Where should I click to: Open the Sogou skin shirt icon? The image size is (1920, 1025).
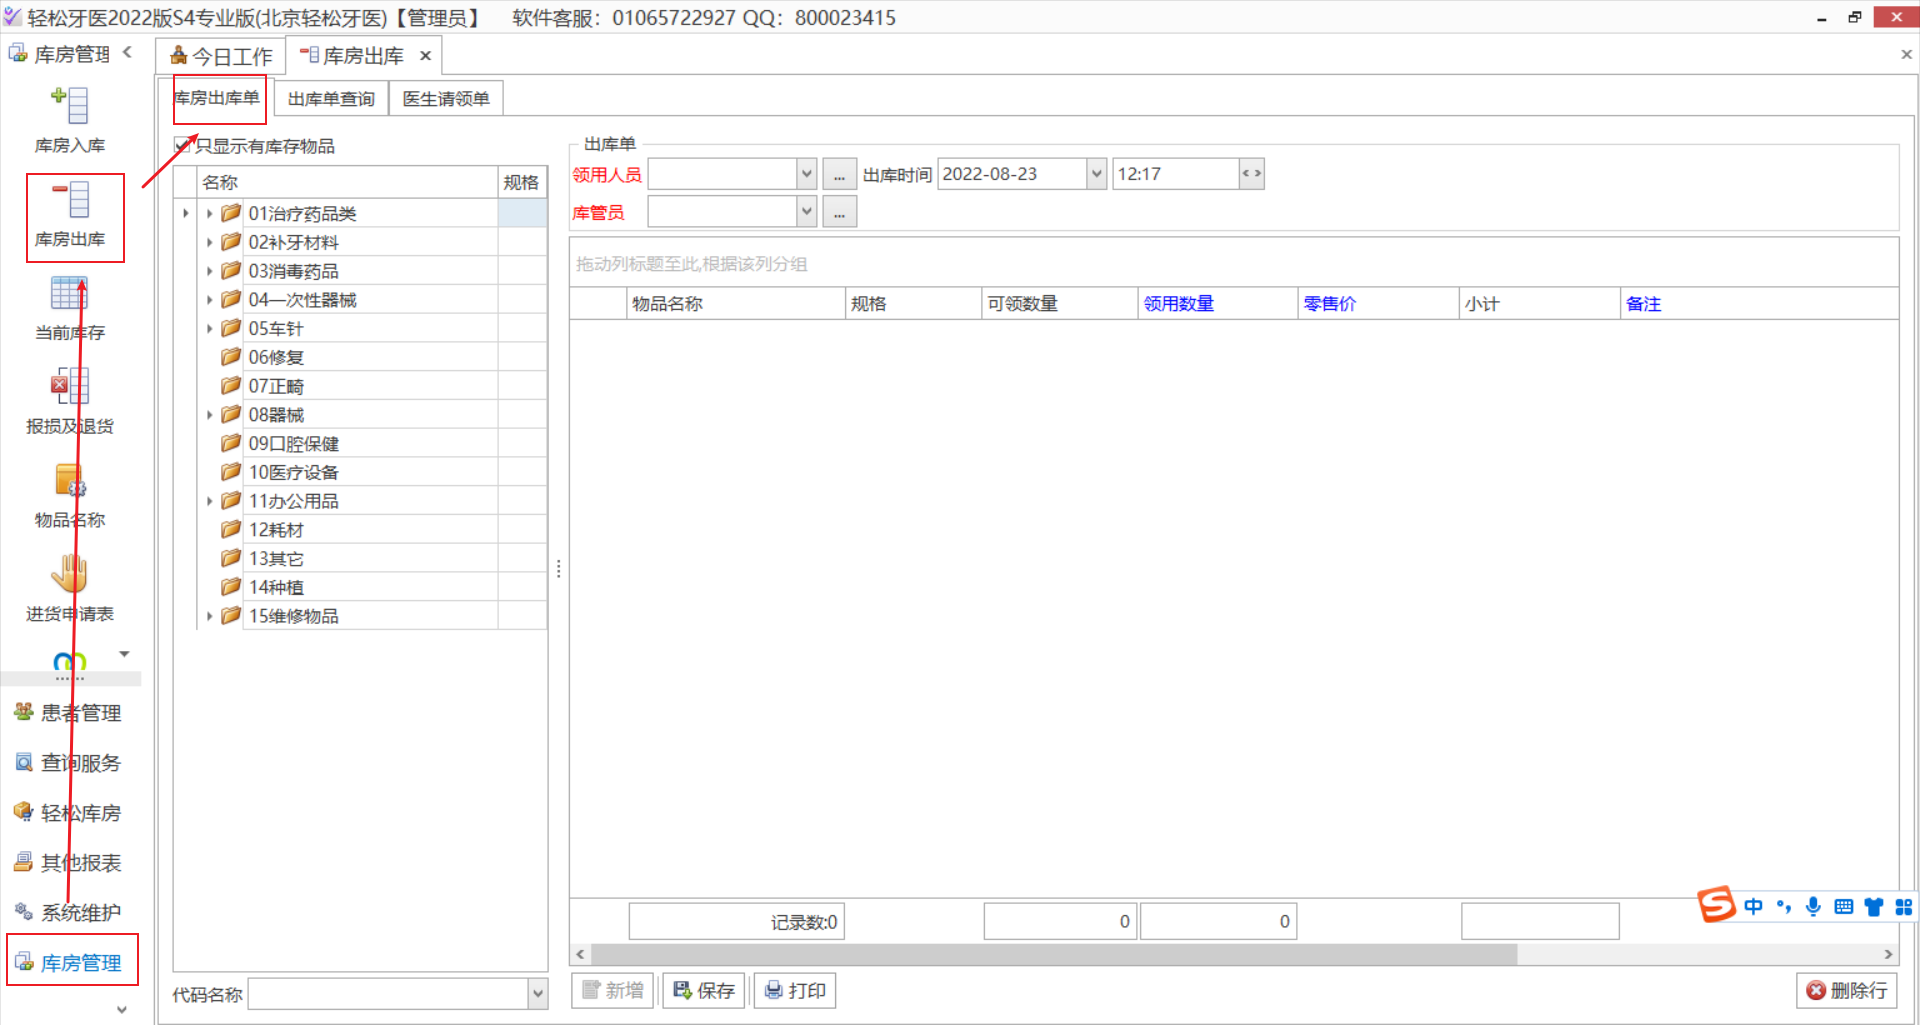tap(1874, 907)
